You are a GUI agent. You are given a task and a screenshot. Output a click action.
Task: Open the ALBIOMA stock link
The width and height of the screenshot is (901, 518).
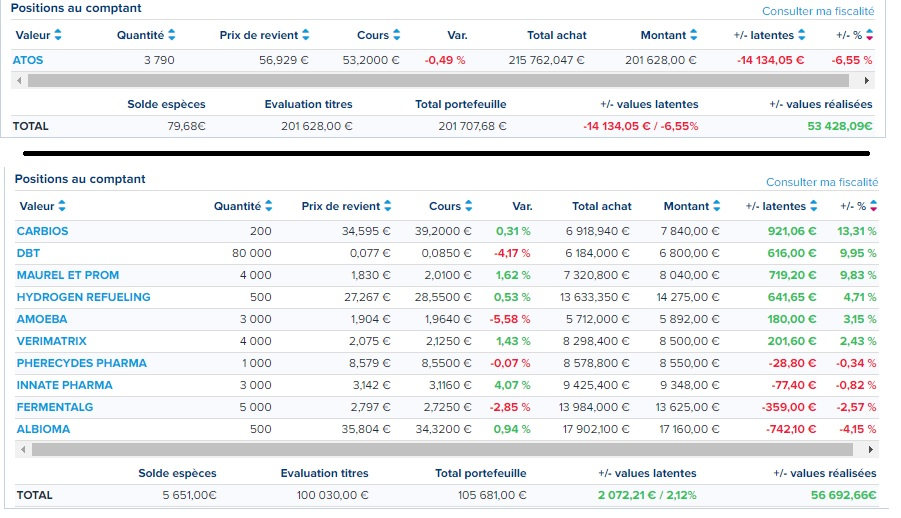tap(43, 429)
